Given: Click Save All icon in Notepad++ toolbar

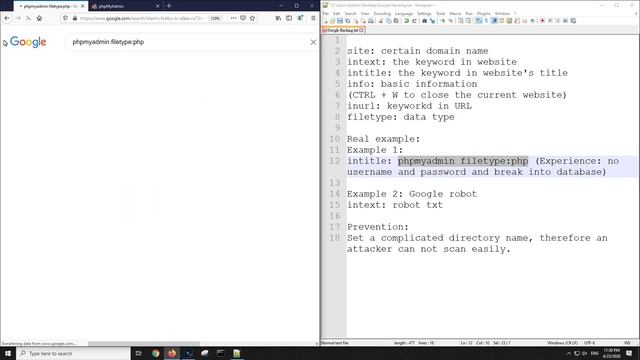Looking at the screenshot, I should (348, 20).
